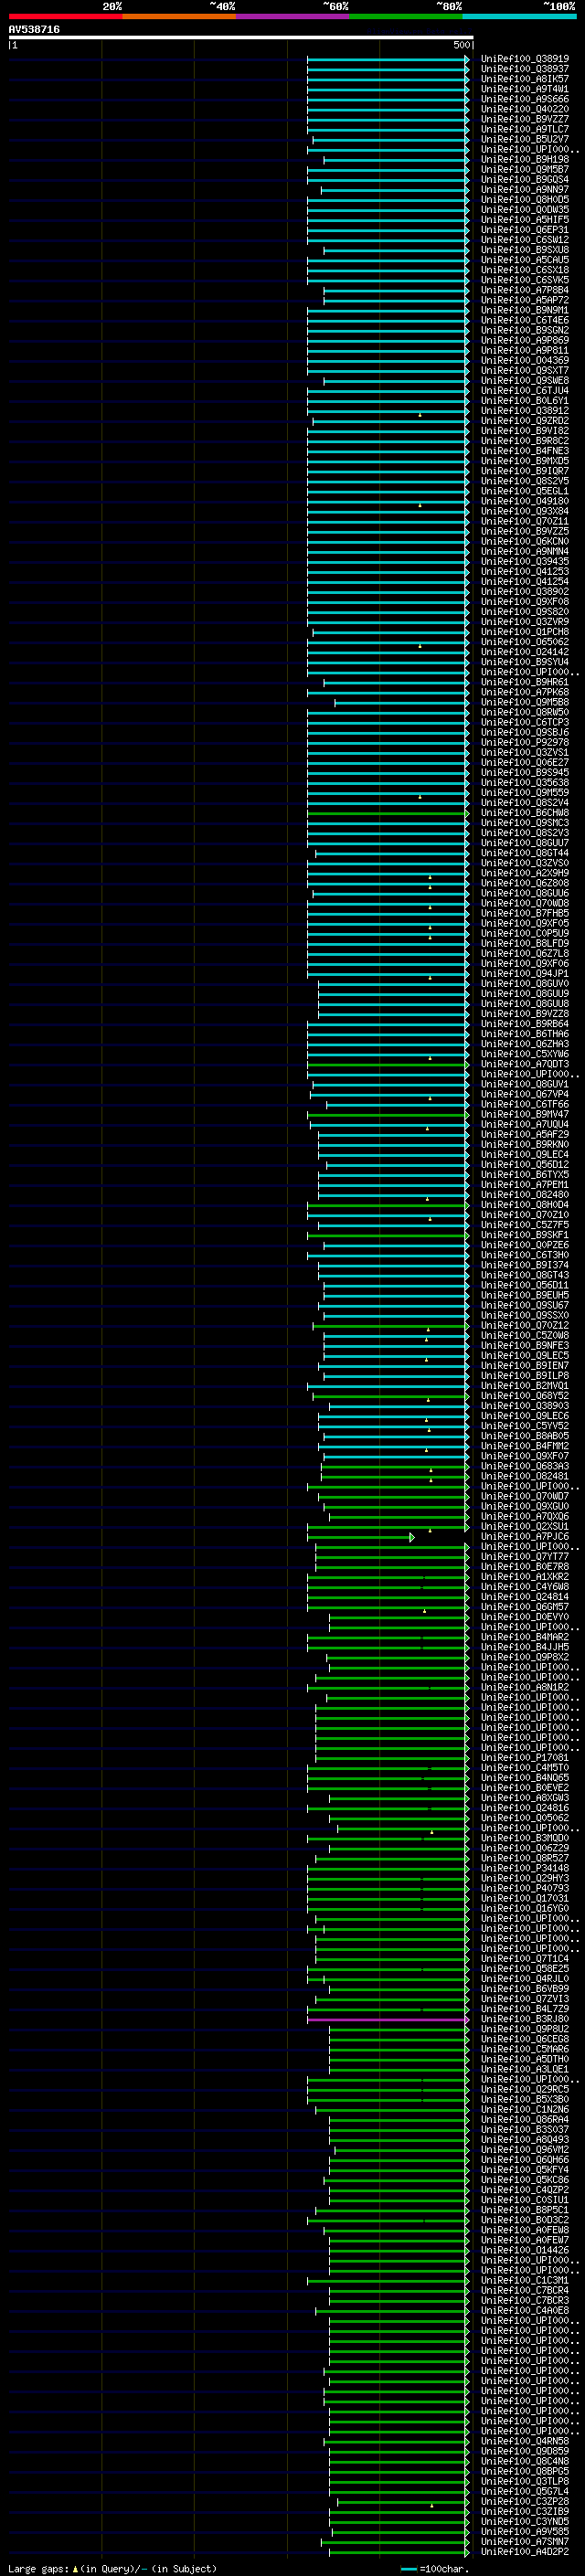
Task: Click the green alignment bar for Q05062
Action: pos(399,1818)
